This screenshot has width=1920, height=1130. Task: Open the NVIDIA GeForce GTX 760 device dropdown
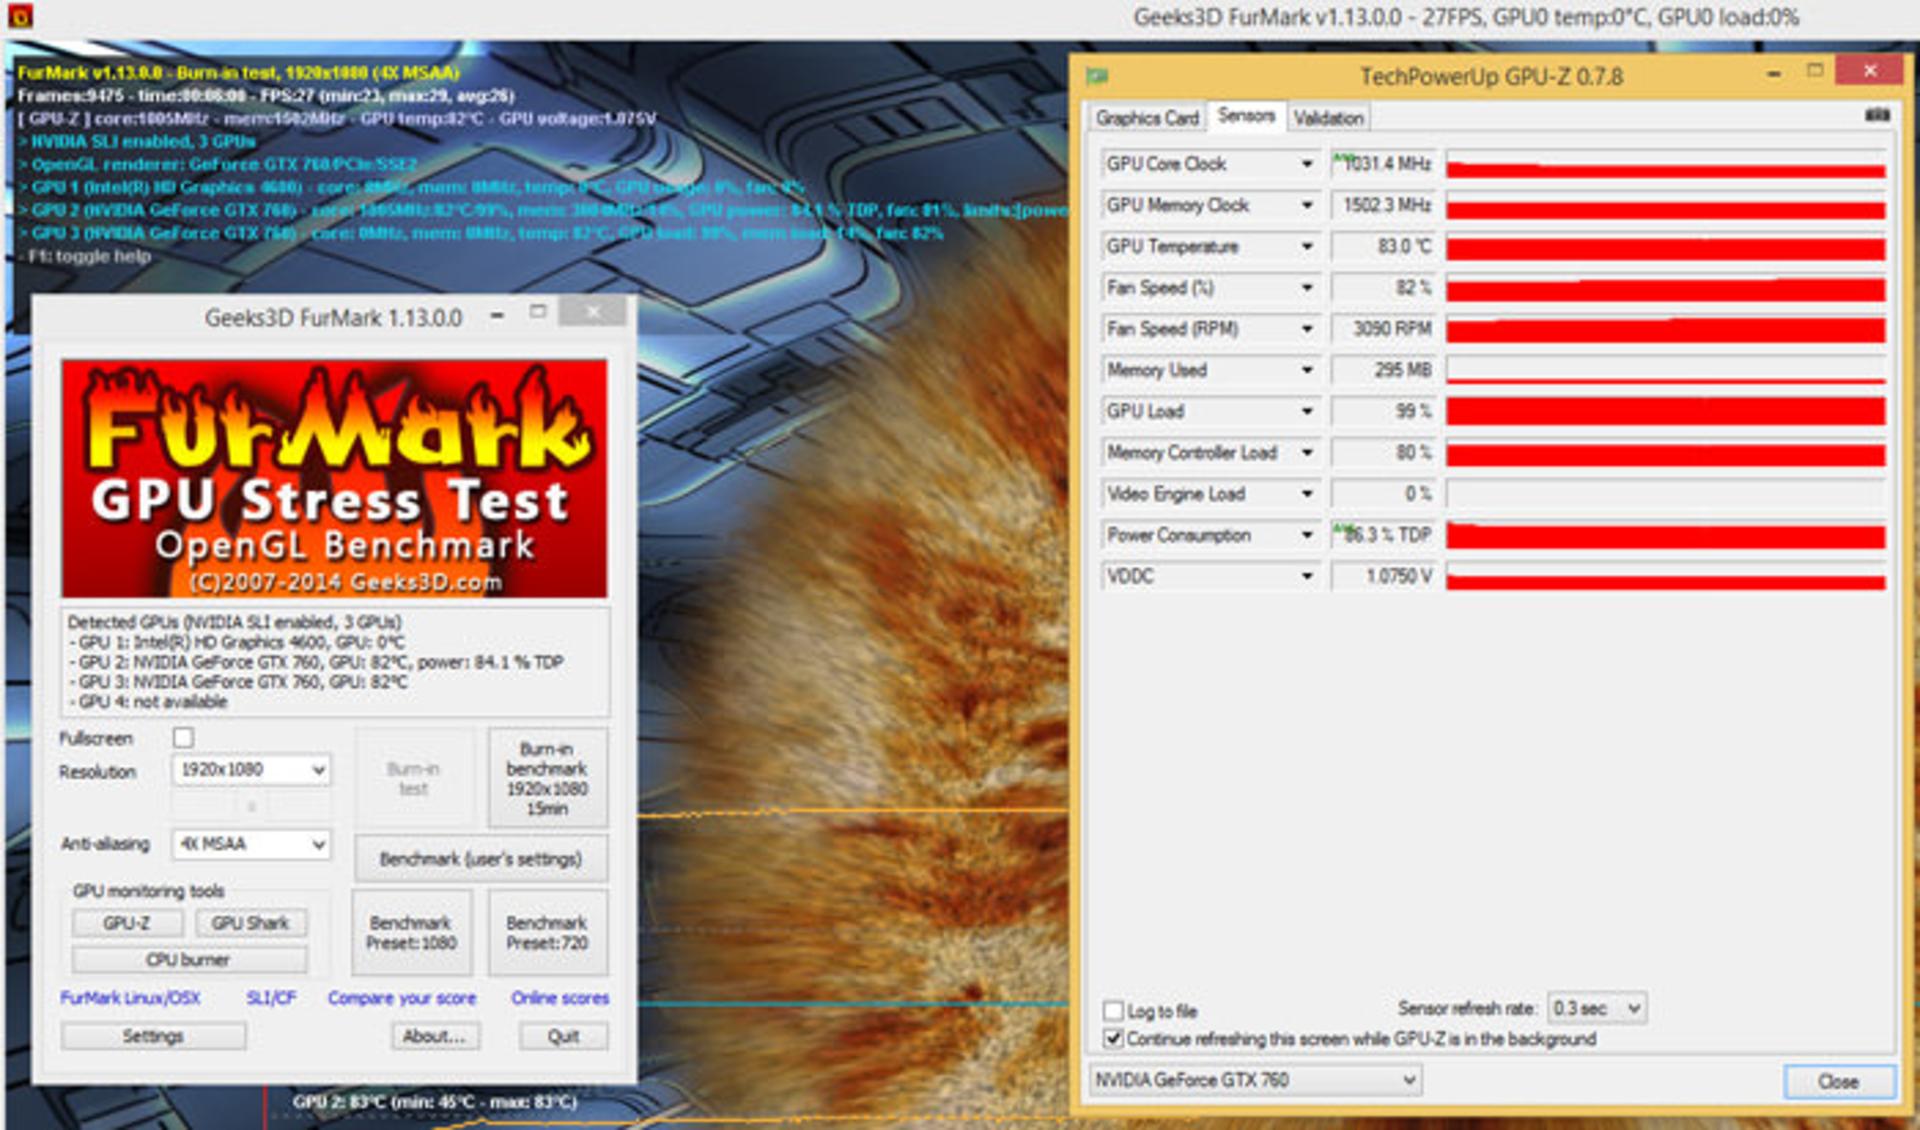(1255, 1080)
